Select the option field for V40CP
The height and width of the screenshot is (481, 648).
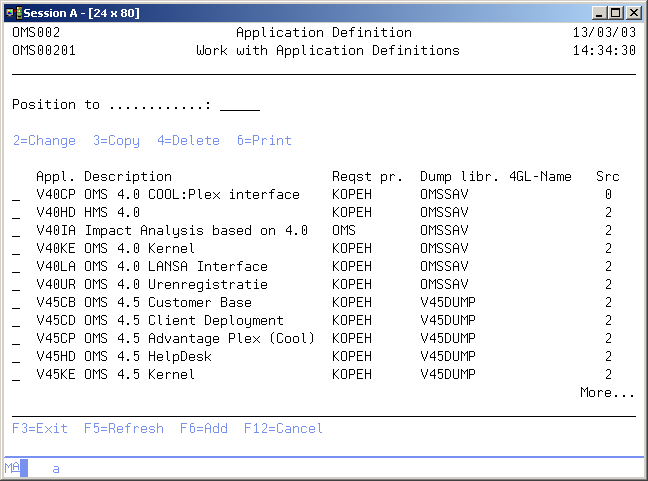[x=16, y=195]
